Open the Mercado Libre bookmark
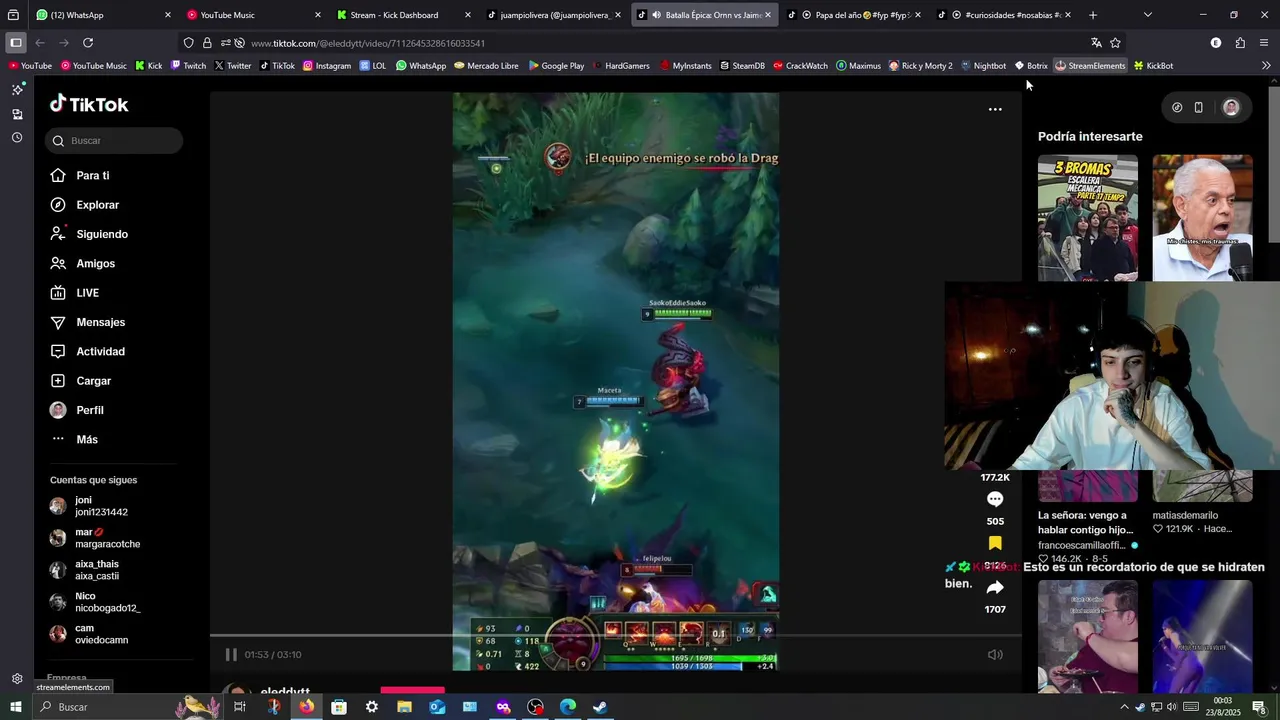Image resolution: width=1280 pixels, height=720 pixels. (x=486, y=66)
